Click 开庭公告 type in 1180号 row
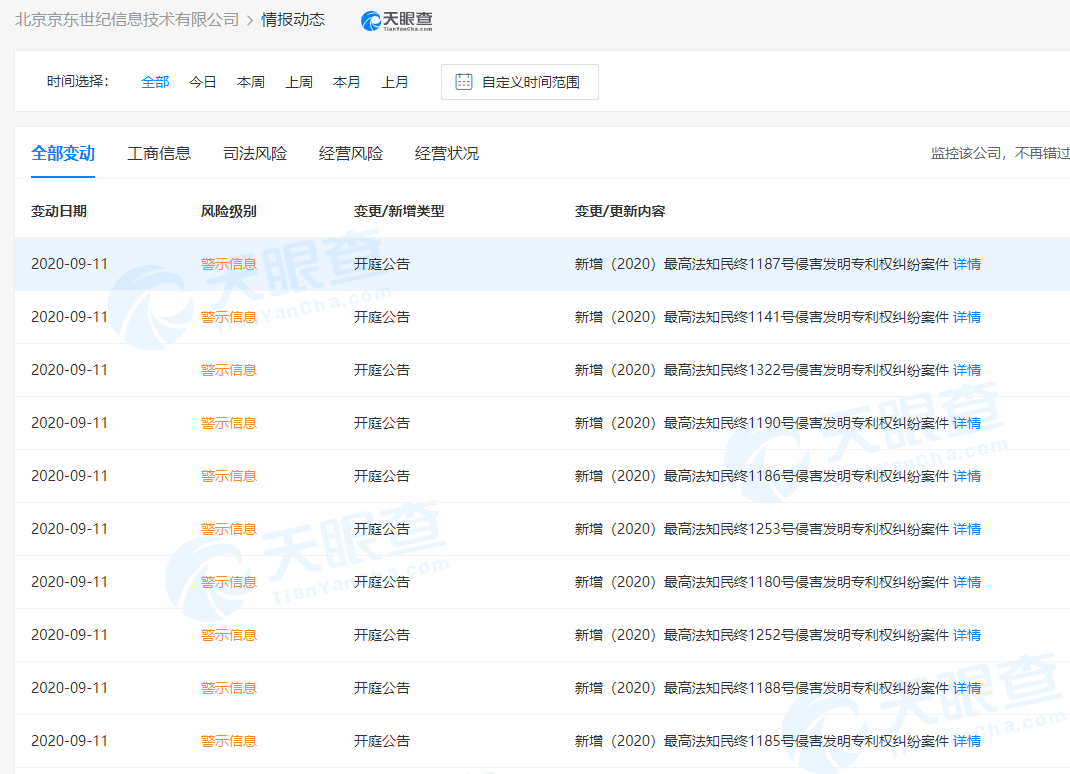This screenshot has height=774, width=1070. pos(381,582)
